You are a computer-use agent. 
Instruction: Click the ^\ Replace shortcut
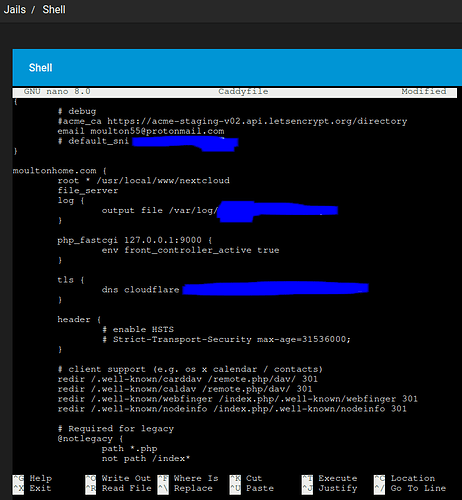[185, 489]
